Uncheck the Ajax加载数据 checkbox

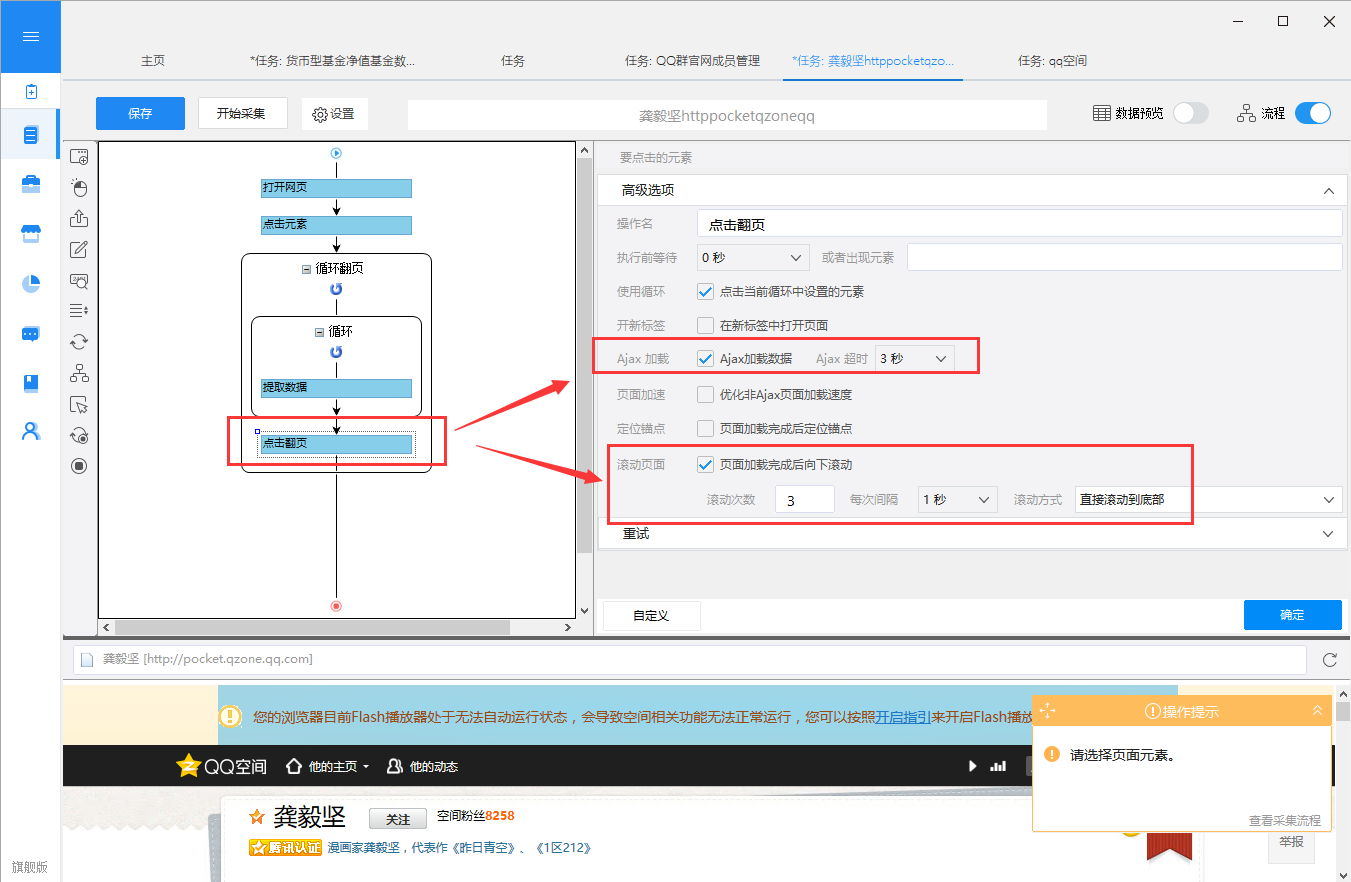point(706,358)
